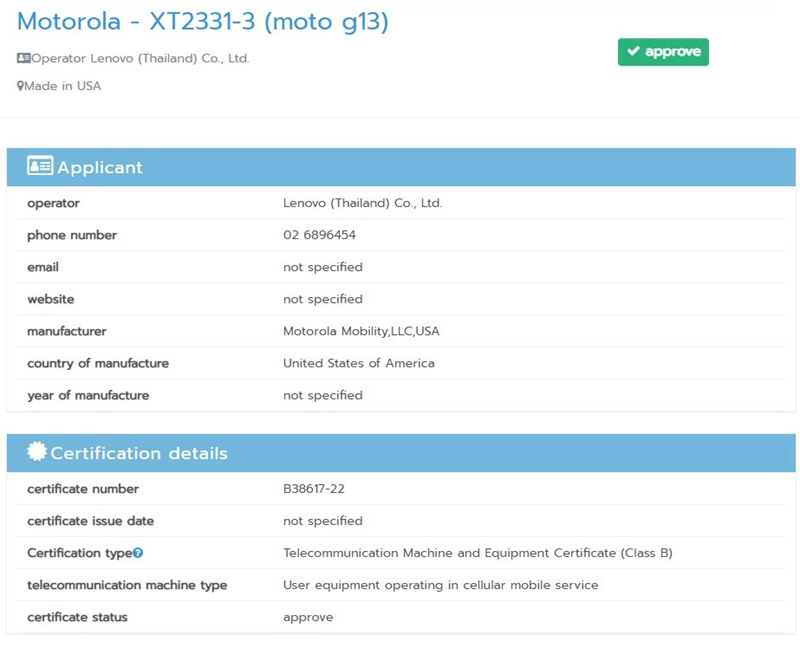Screen dimensions: 800x648
Task: Select United States of America value
Action: tap(359, 363)
